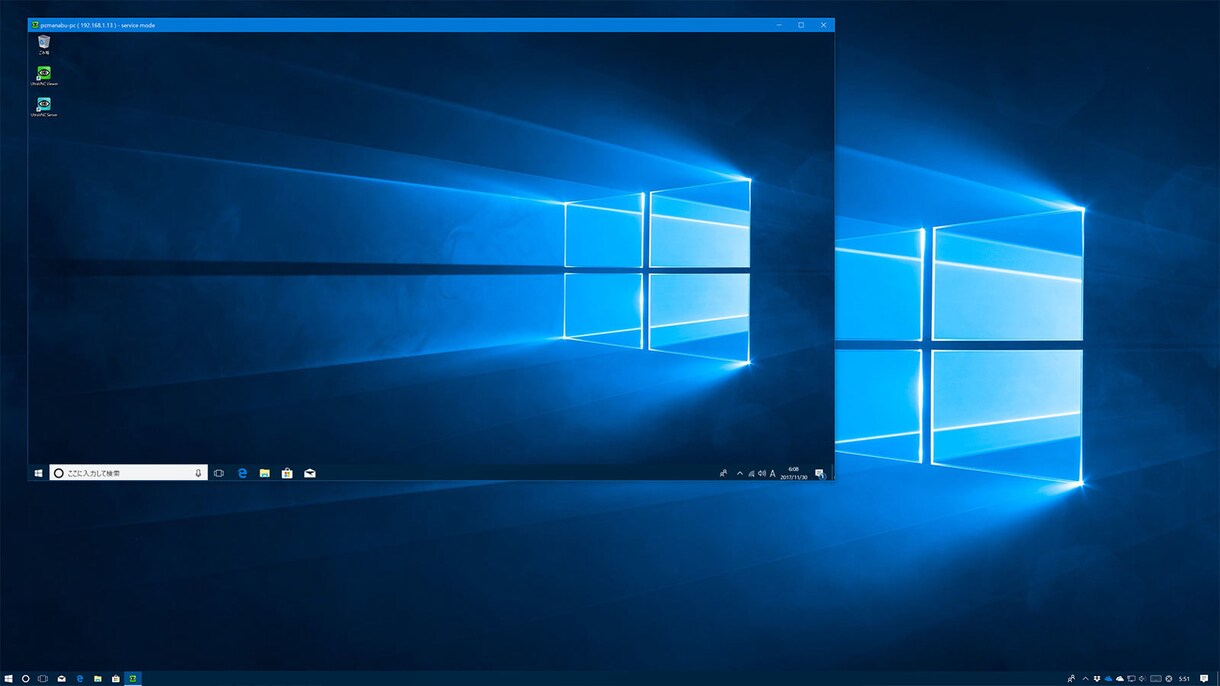Click the IME mode icon in local tray
Screen dimensions: 1220x686
tap(1169, 679)
